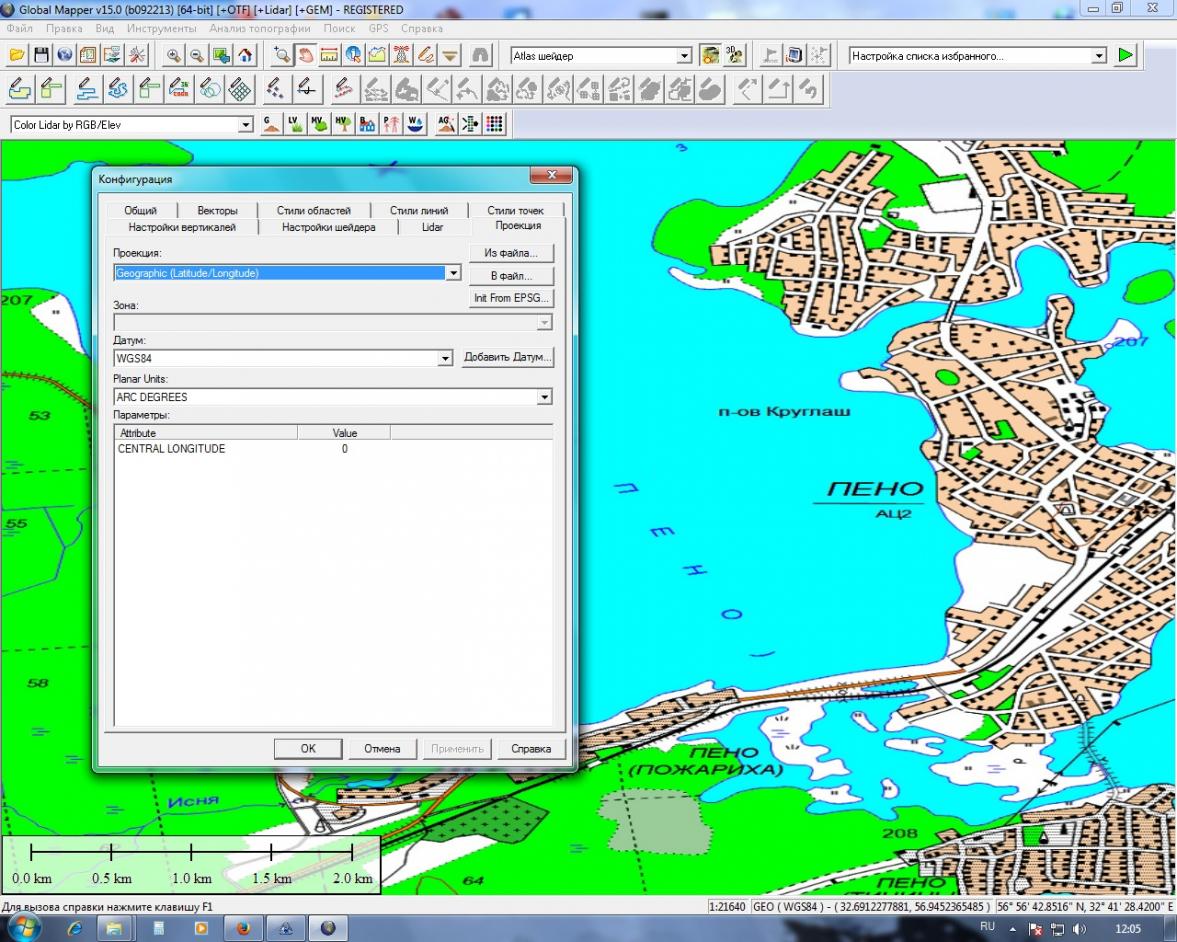Image resolution: width=1177 pixels, height=942 pixels.
Task: Select the Measure ruler tool
Action: 329,55
